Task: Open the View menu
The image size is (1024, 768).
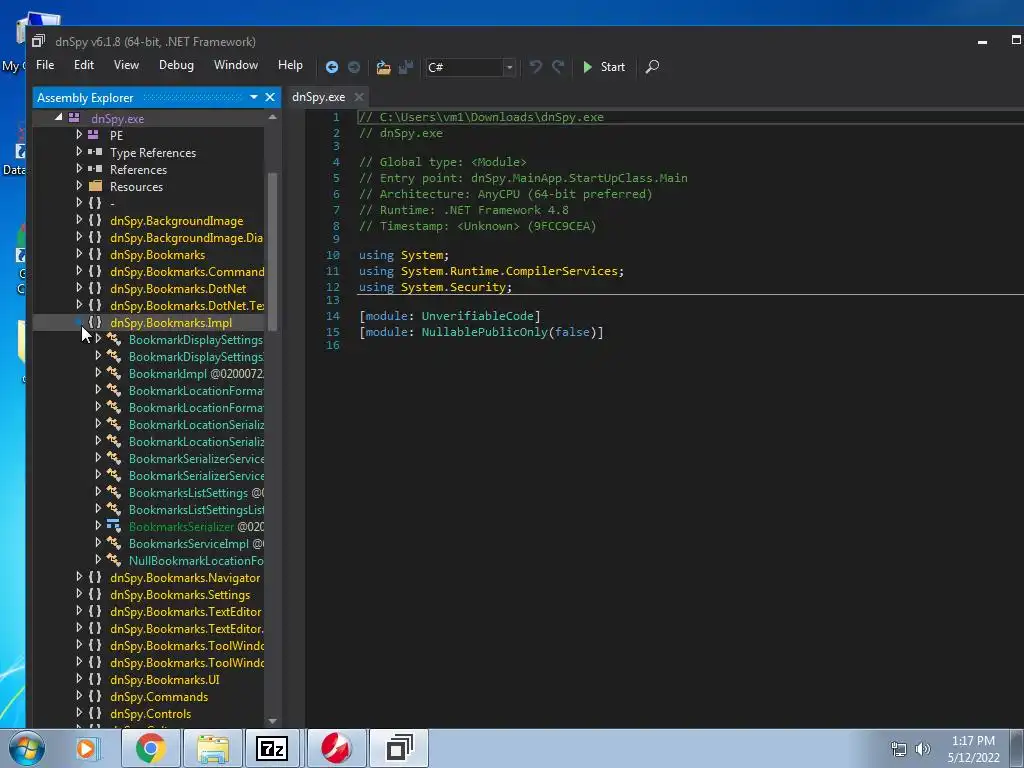Action: [126, 65]
